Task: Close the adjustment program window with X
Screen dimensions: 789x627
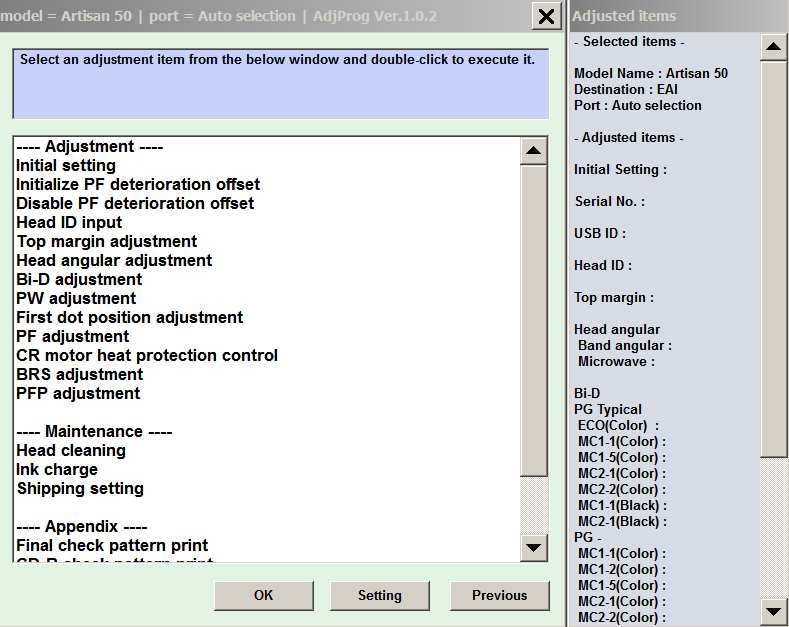Action: tap(546, 17)
